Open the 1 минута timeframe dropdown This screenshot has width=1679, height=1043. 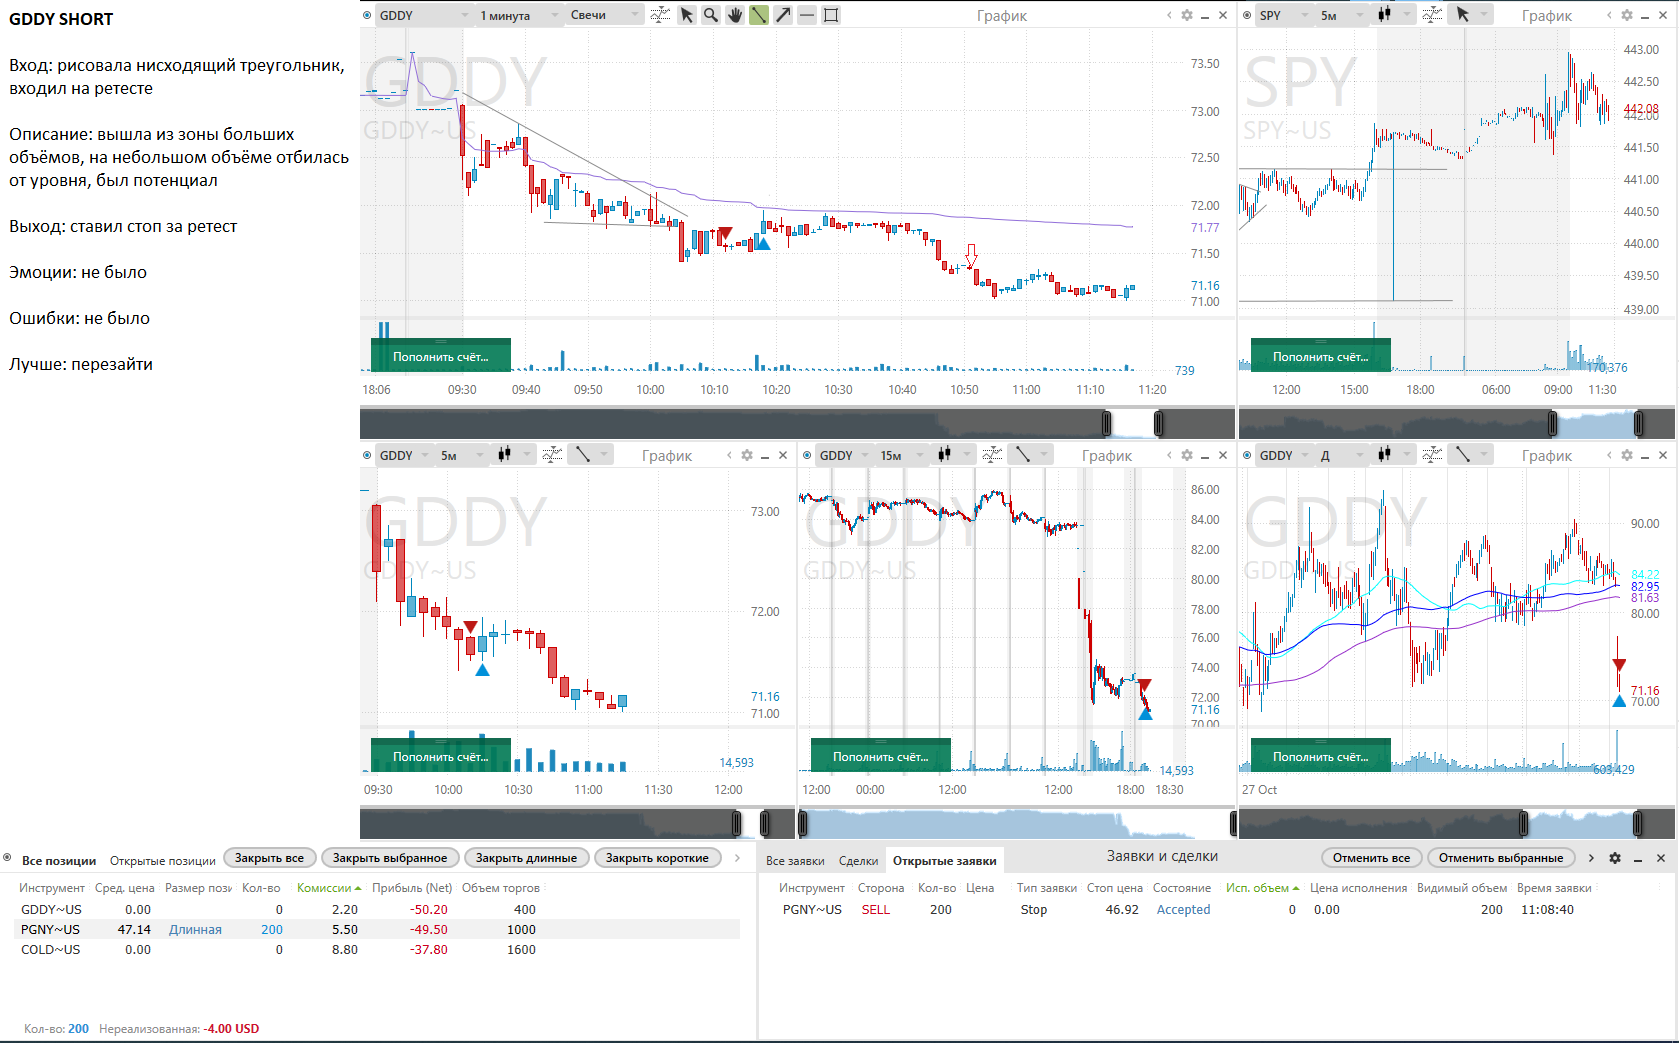coord(518,15)
